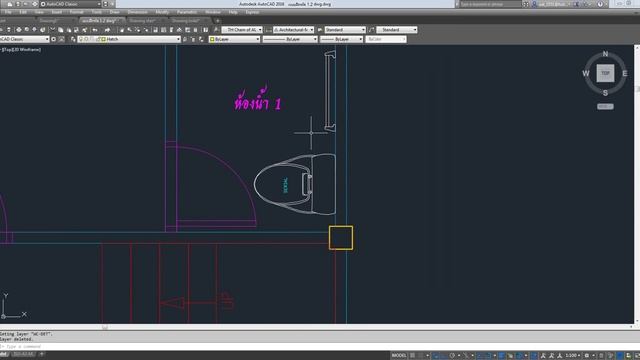This screenshot has height=360, width=640.
Task: Click the E compass letter on ViewCube
Action: [x=625, y=73]
